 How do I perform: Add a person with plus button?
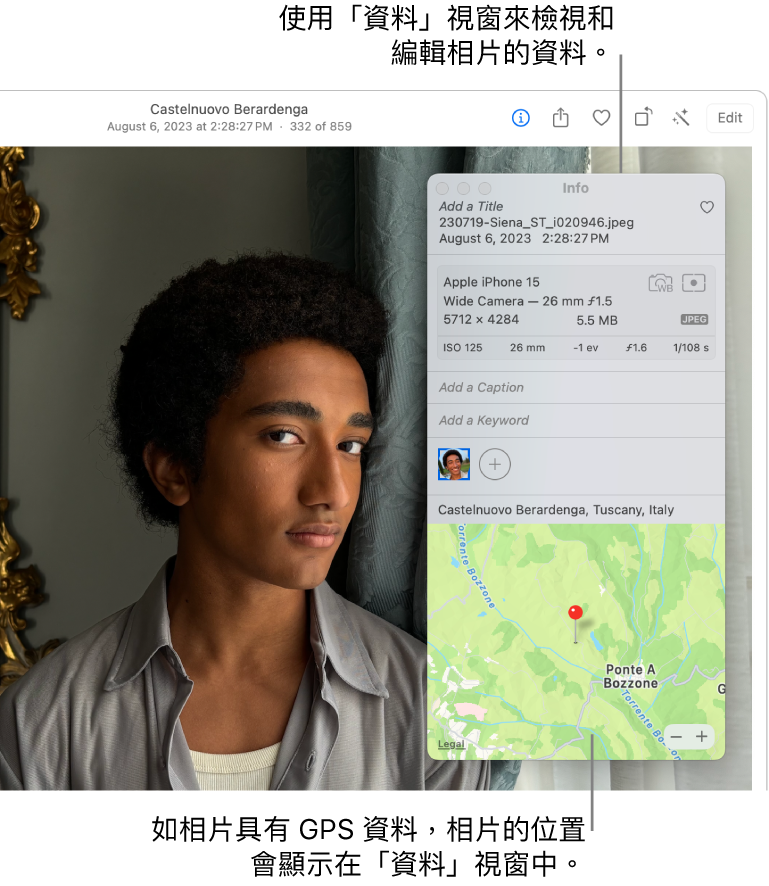click(495, 464)
